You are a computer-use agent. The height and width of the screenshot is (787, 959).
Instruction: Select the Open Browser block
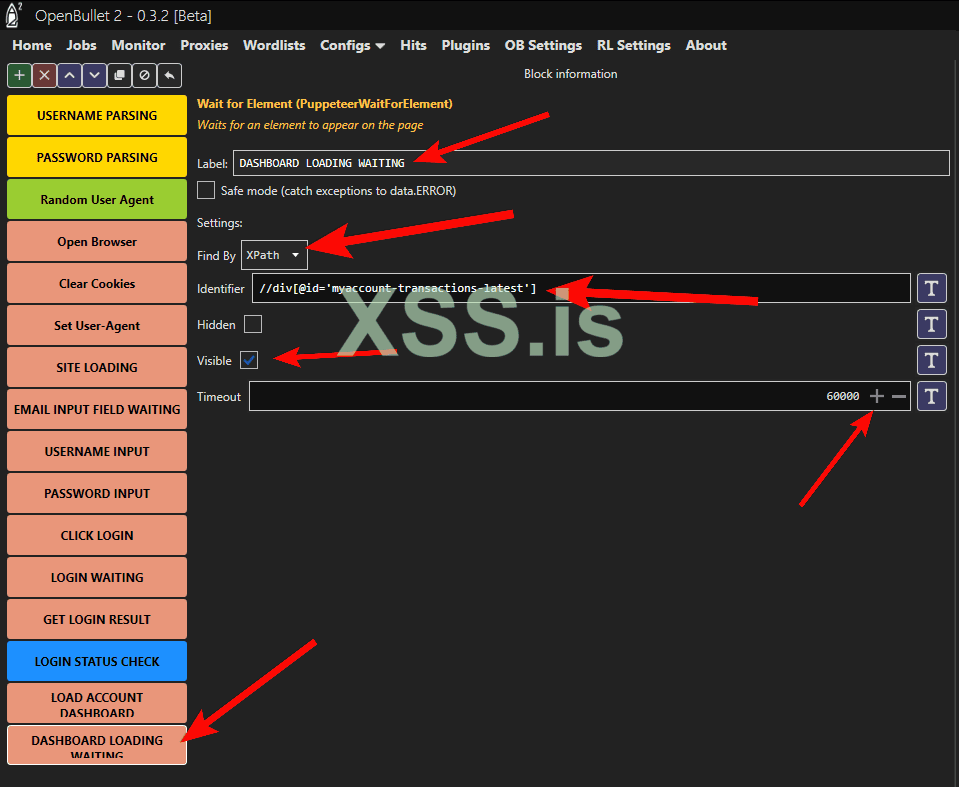97,242
